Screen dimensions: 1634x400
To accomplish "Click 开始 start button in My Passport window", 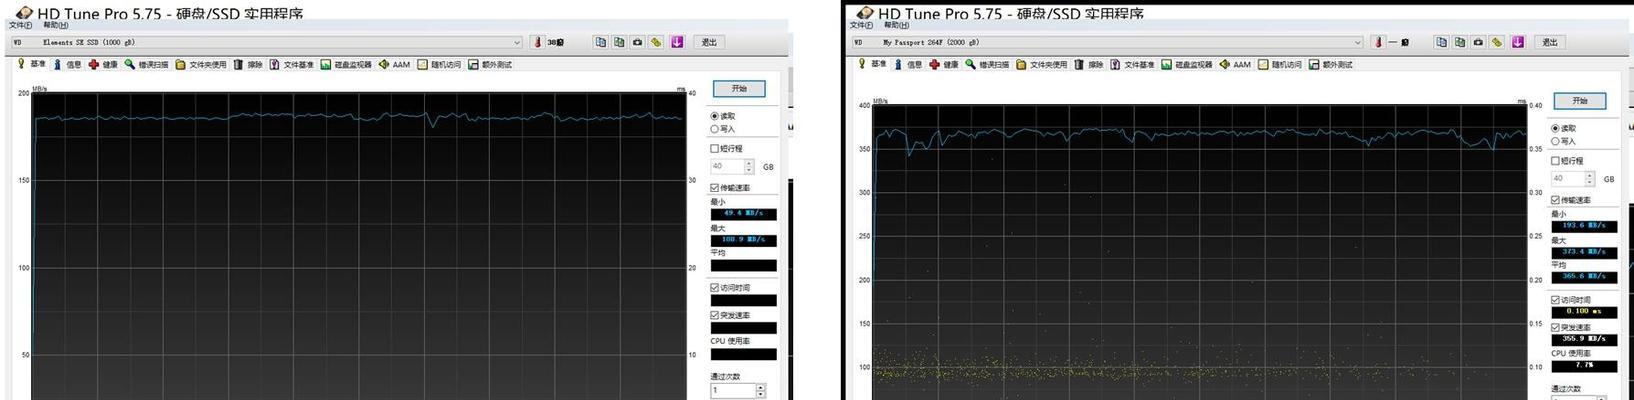I will (1580, 101).
